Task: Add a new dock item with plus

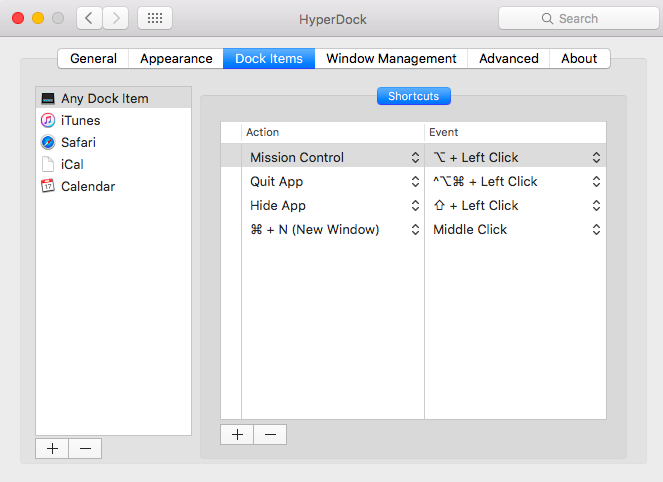Action: (x=52, y=448)
